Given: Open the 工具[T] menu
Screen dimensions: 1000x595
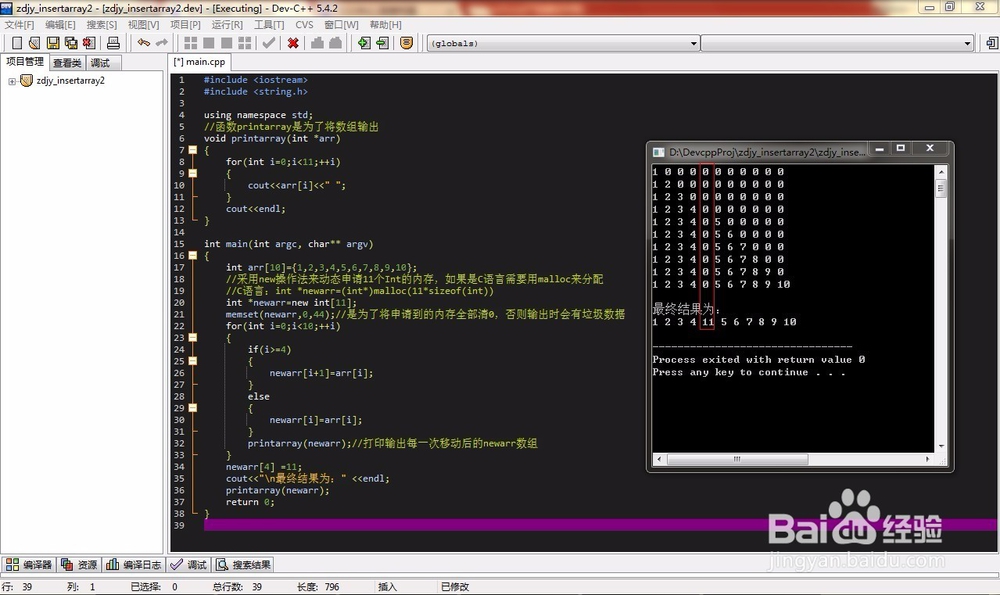Looking at the screenshot, I should [x=269, y=25].
